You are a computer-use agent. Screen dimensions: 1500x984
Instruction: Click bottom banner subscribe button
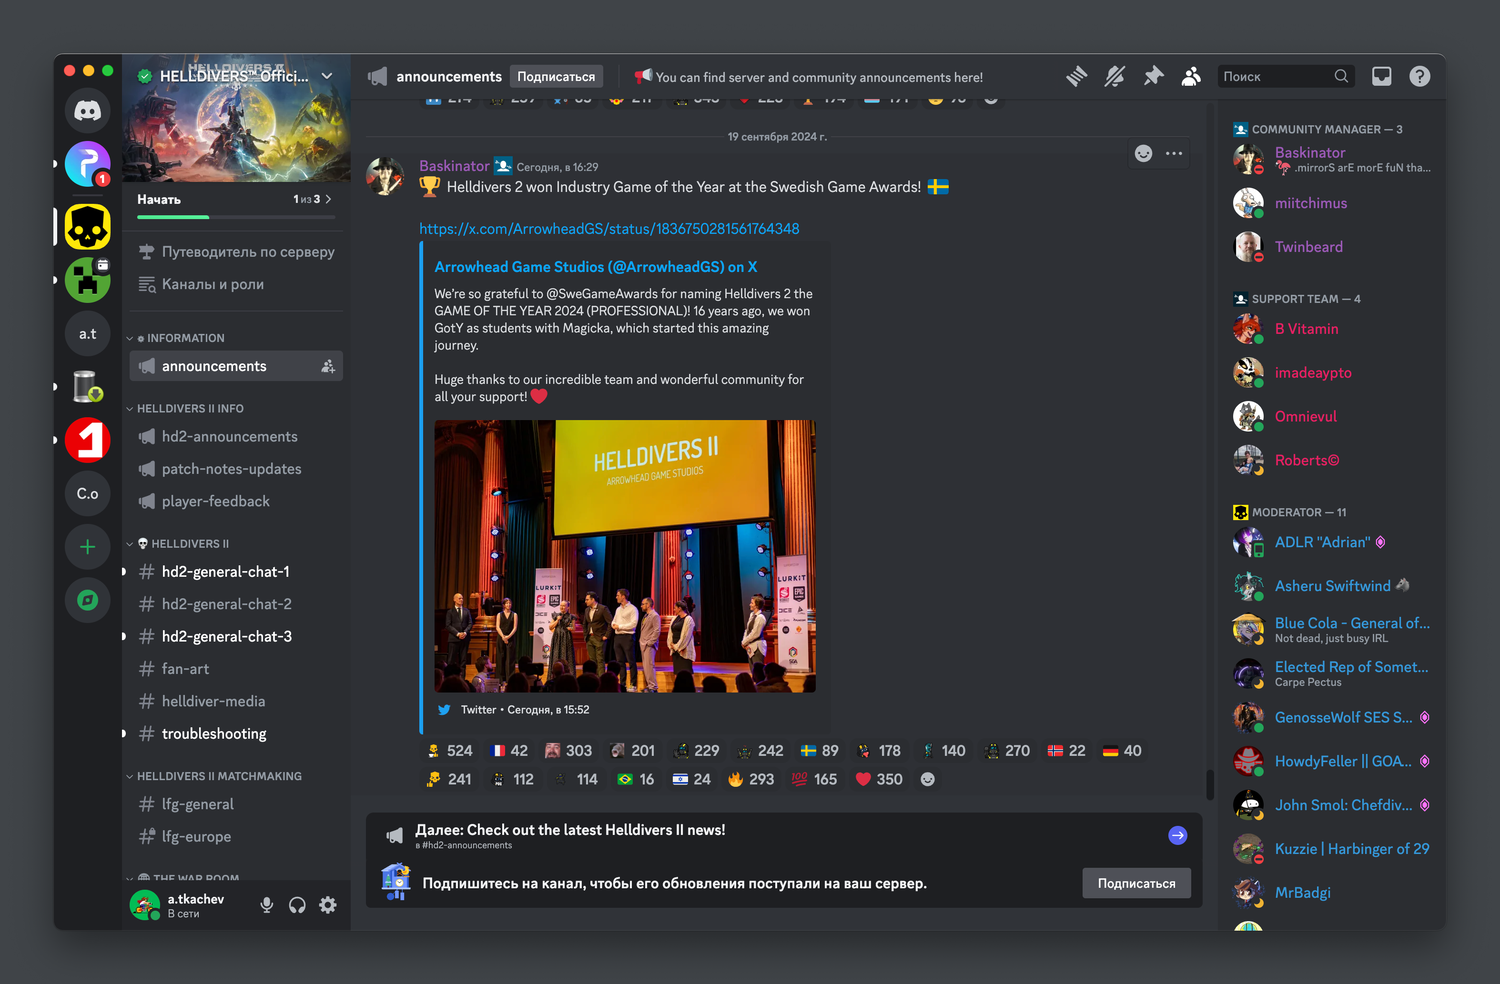pos(1137,883)
